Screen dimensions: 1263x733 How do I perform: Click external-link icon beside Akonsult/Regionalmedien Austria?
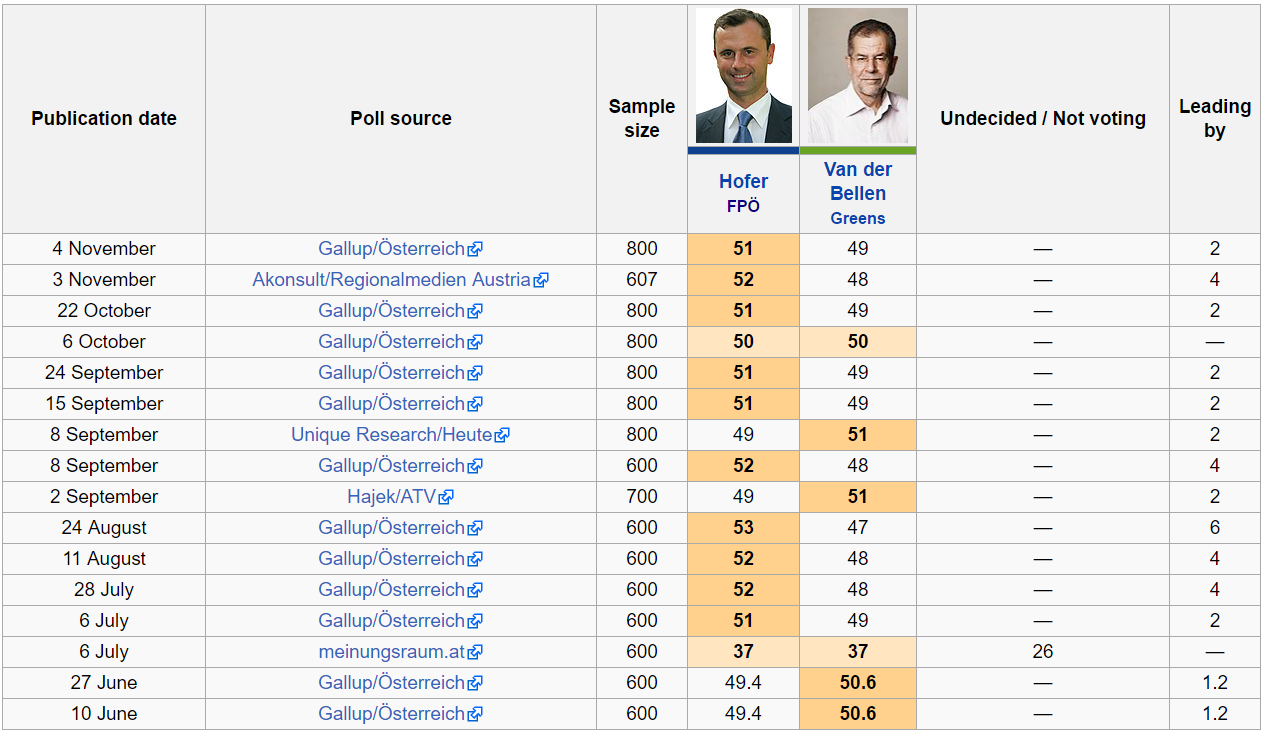click(x=541, y=280)
